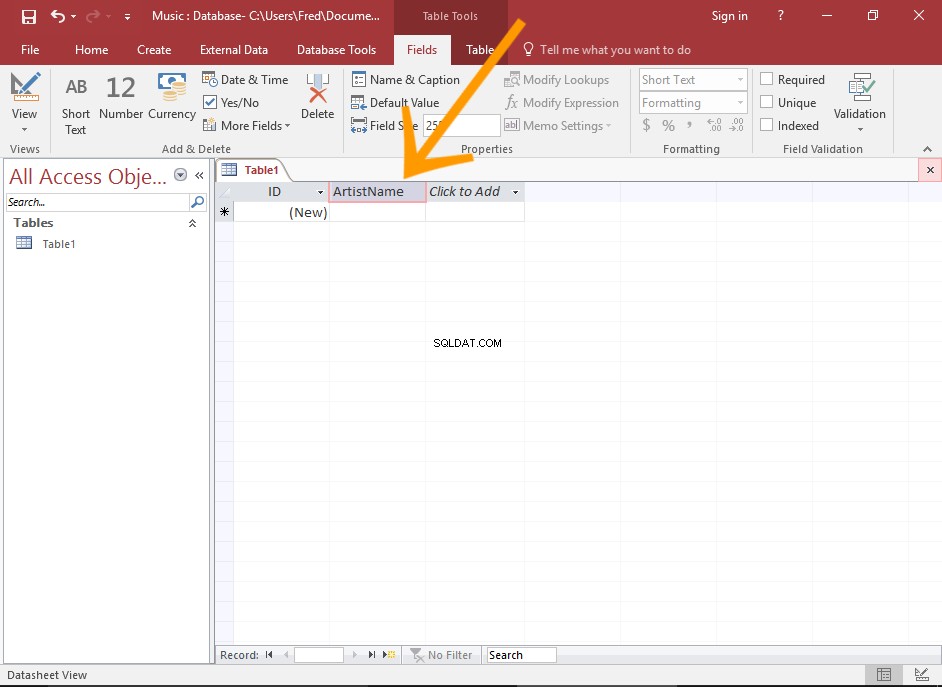Click the record navigator Search box
This screenshot has height=687, width=942.
pyautogui.click(x=521, y=655)
